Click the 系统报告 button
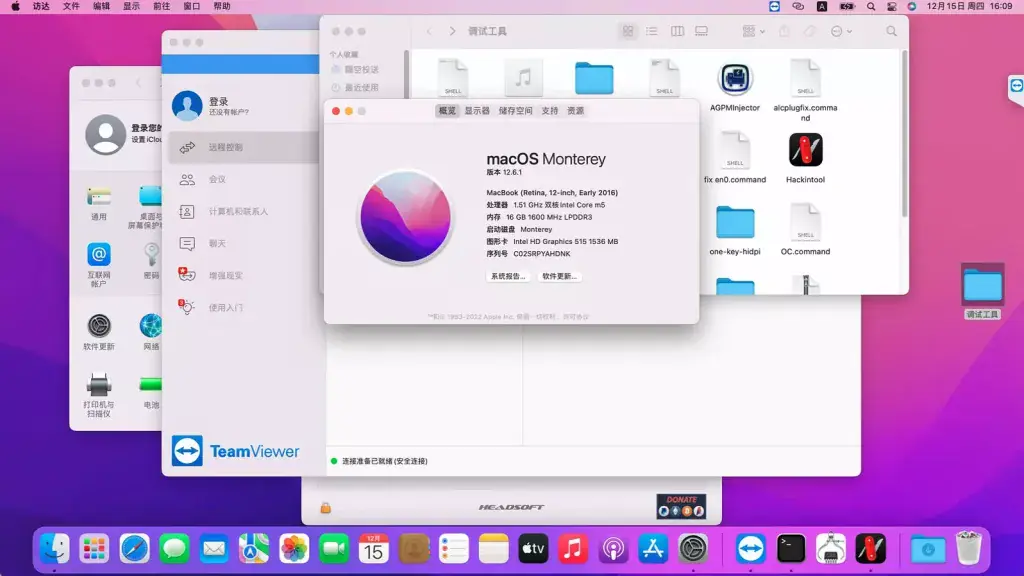Image resolution: width=1024 pixels, height=576 pixels. 508,276
